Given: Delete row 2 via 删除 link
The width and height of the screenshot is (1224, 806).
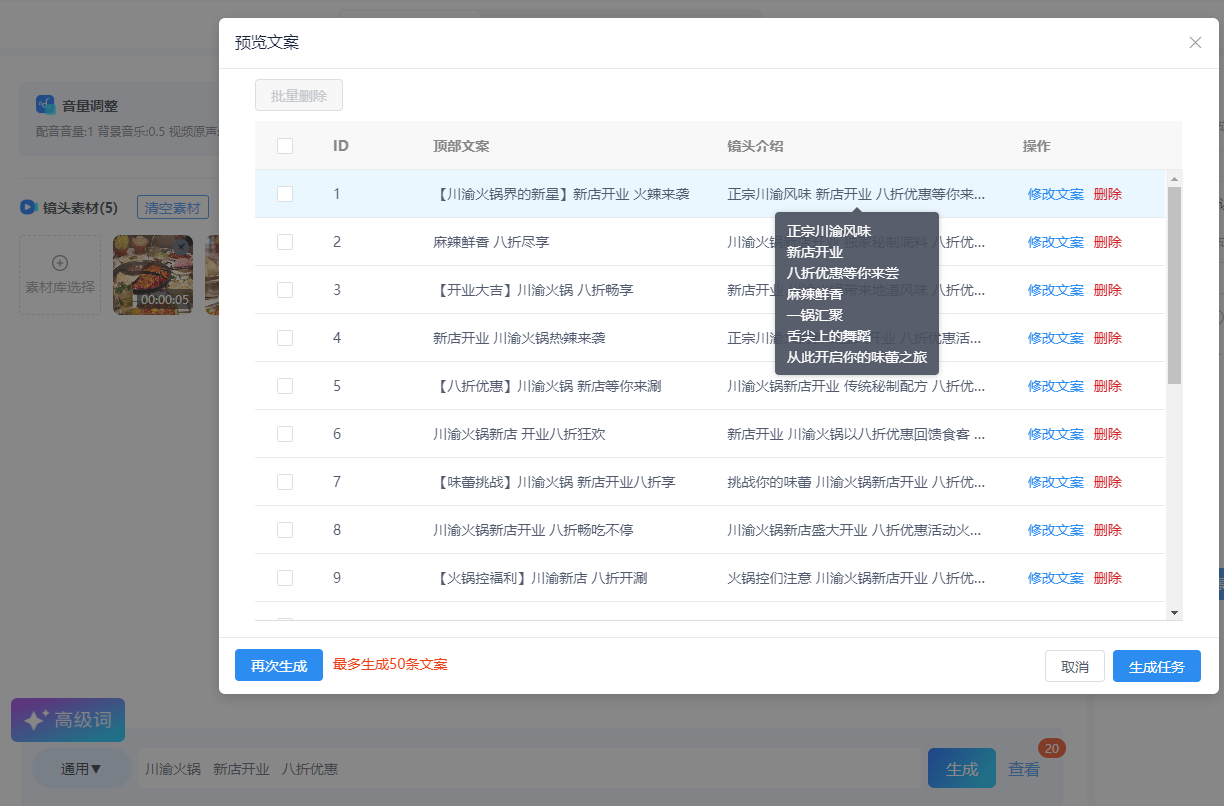Looking at the screenshot, I should coord(1107,242).
